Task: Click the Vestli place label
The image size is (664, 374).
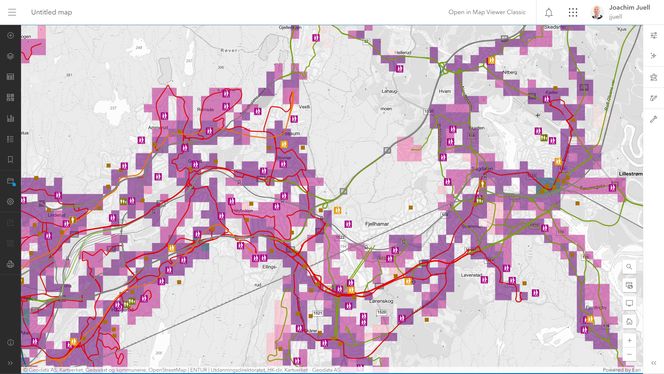Action: pyautogui.click(x=304, y=107)
